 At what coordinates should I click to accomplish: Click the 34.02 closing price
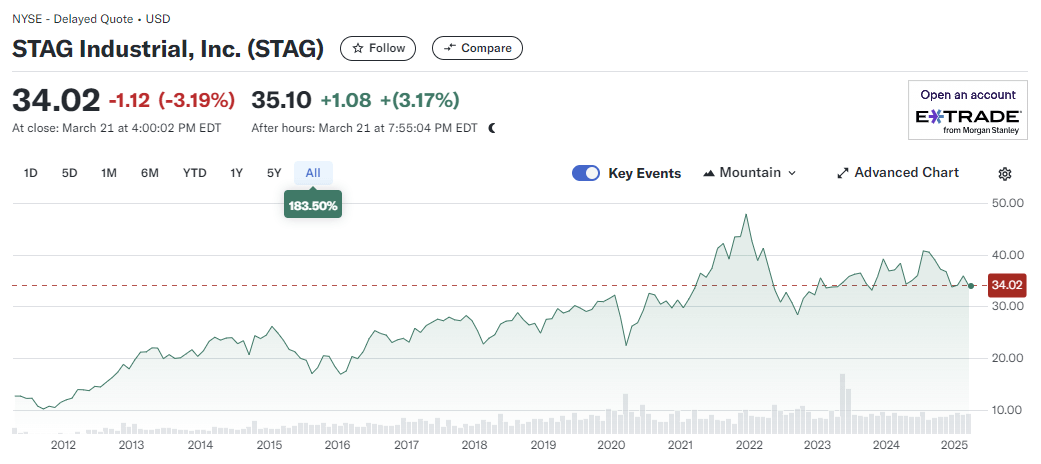(56, 100)
